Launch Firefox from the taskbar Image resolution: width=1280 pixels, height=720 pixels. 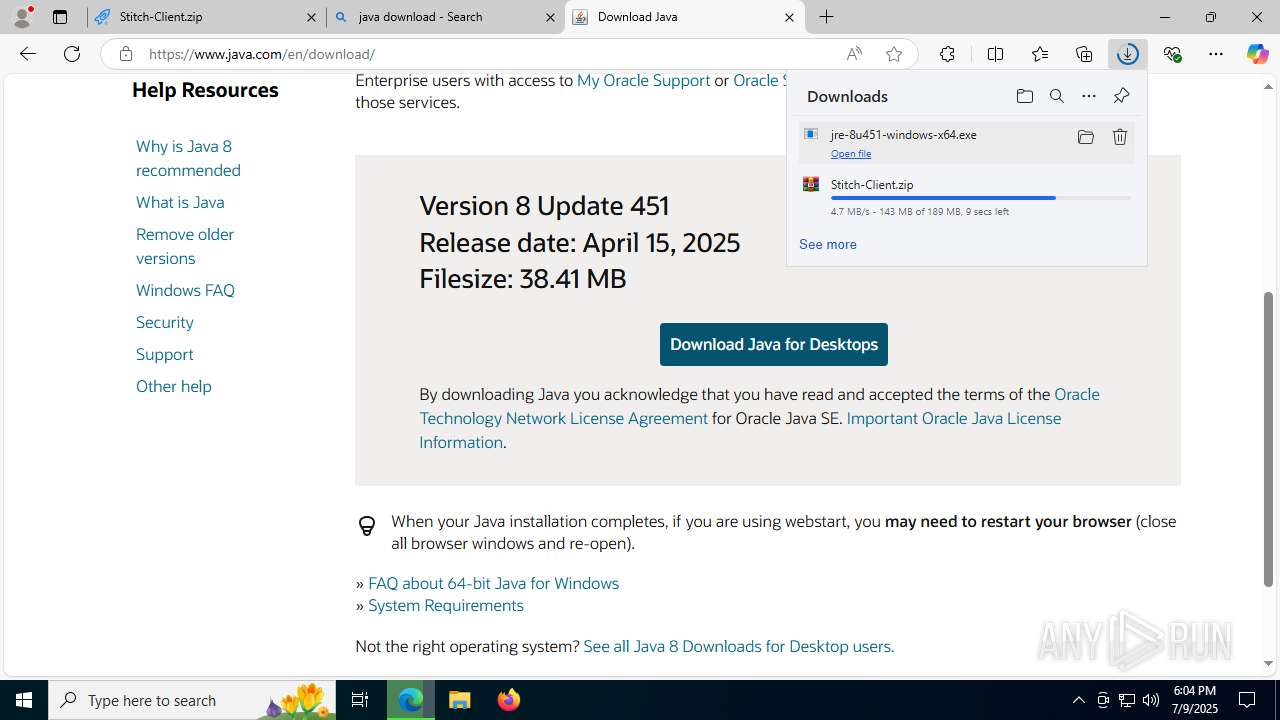[x=509, y=700]
